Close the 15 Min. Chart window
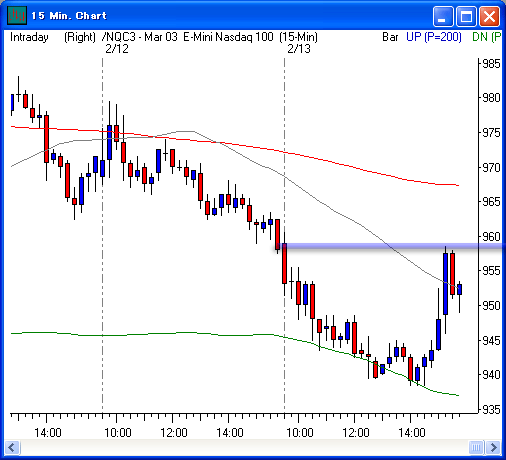This screenshot has height=460, width=506. coord(489,16)
